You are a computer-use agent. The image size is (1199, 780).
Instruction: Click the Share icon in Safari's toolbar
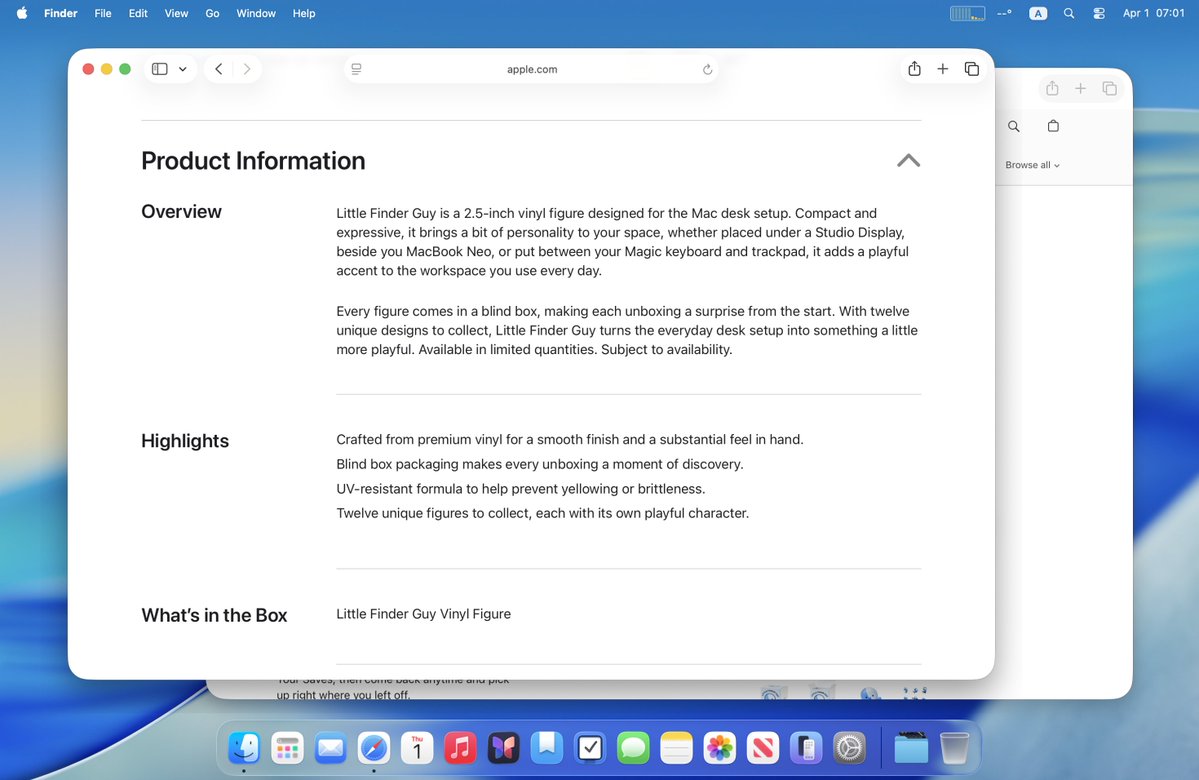click(913, 68)
